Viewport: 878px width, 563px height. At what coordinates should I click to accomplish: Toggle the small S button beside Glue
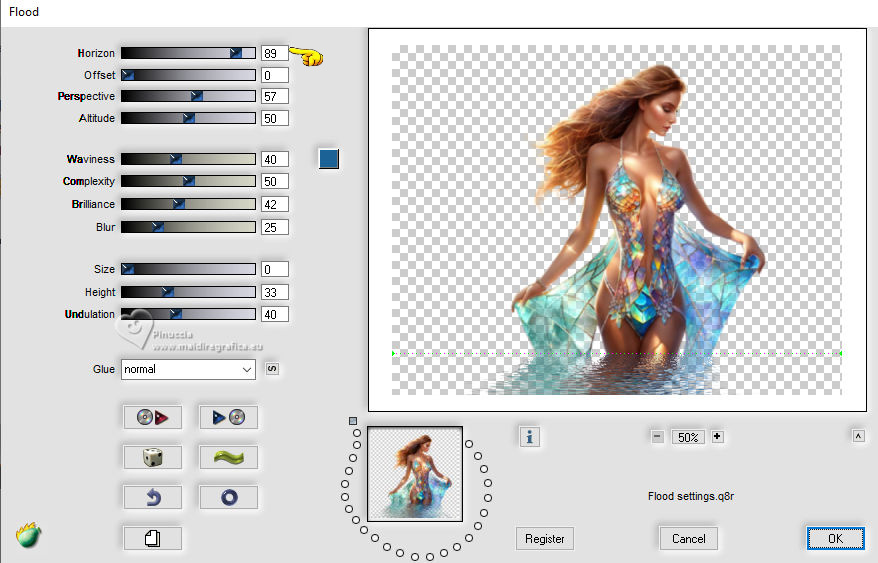coord(271,369)
